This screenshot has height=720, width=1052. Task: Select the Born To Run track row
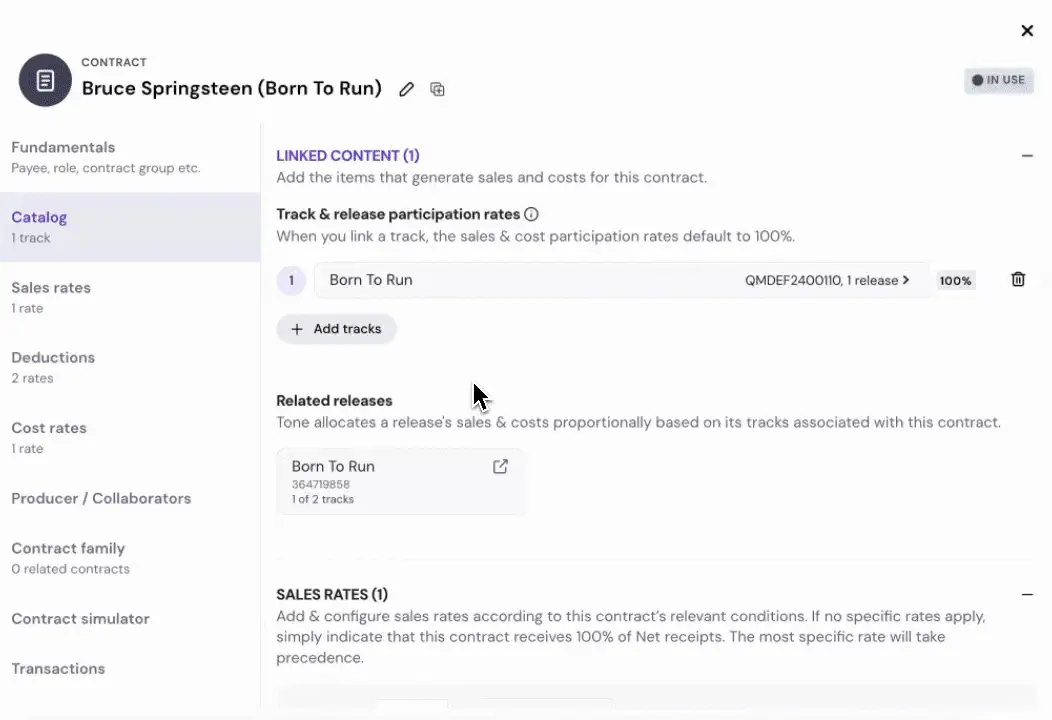coord(621,280)
